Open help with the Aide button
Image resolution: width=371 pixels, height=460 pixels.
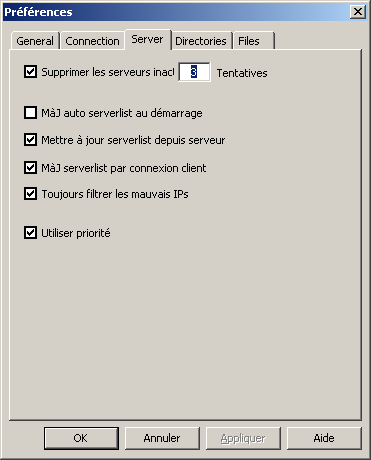point(324,438)
